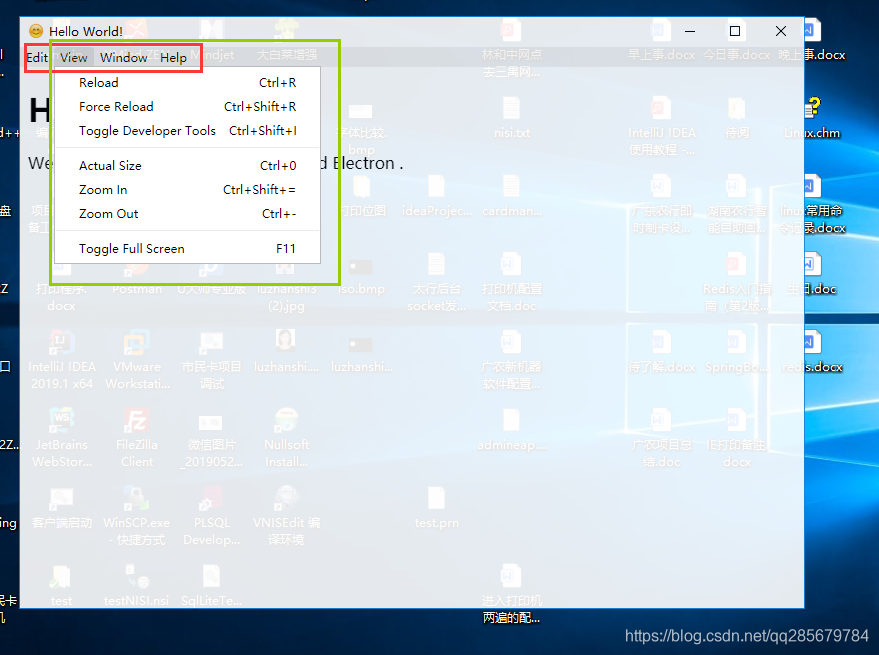Choose Reload from the View menu
Viewport: 879px width, 655px height.
pyautogui.click(x=187, y=82)
